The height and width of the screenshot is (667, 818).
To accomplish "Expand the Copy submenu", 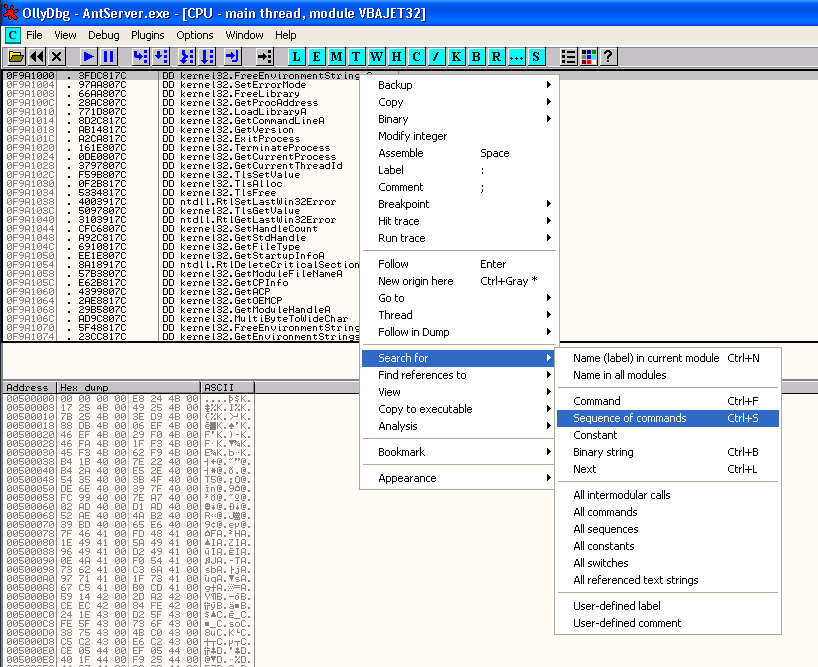I will (x=460, y=102).
